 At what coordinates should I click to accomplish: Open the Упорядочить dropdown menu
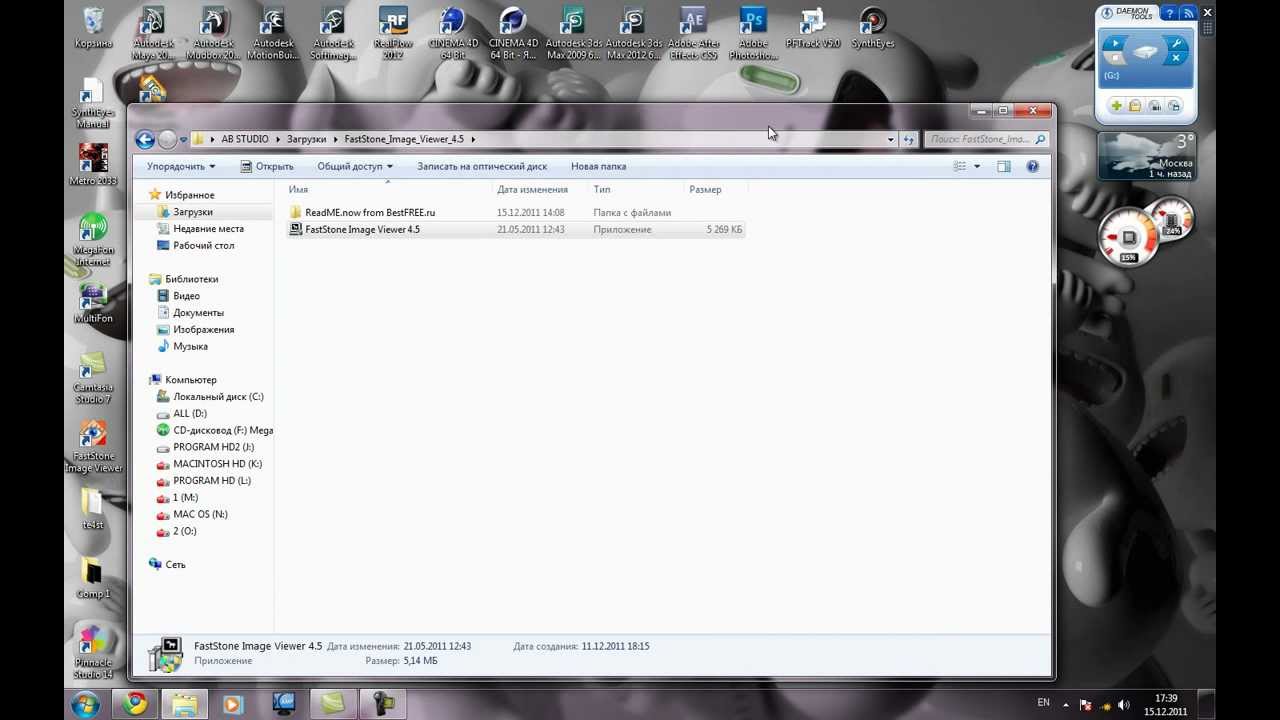pyautogui.click(x=181, y=166)
